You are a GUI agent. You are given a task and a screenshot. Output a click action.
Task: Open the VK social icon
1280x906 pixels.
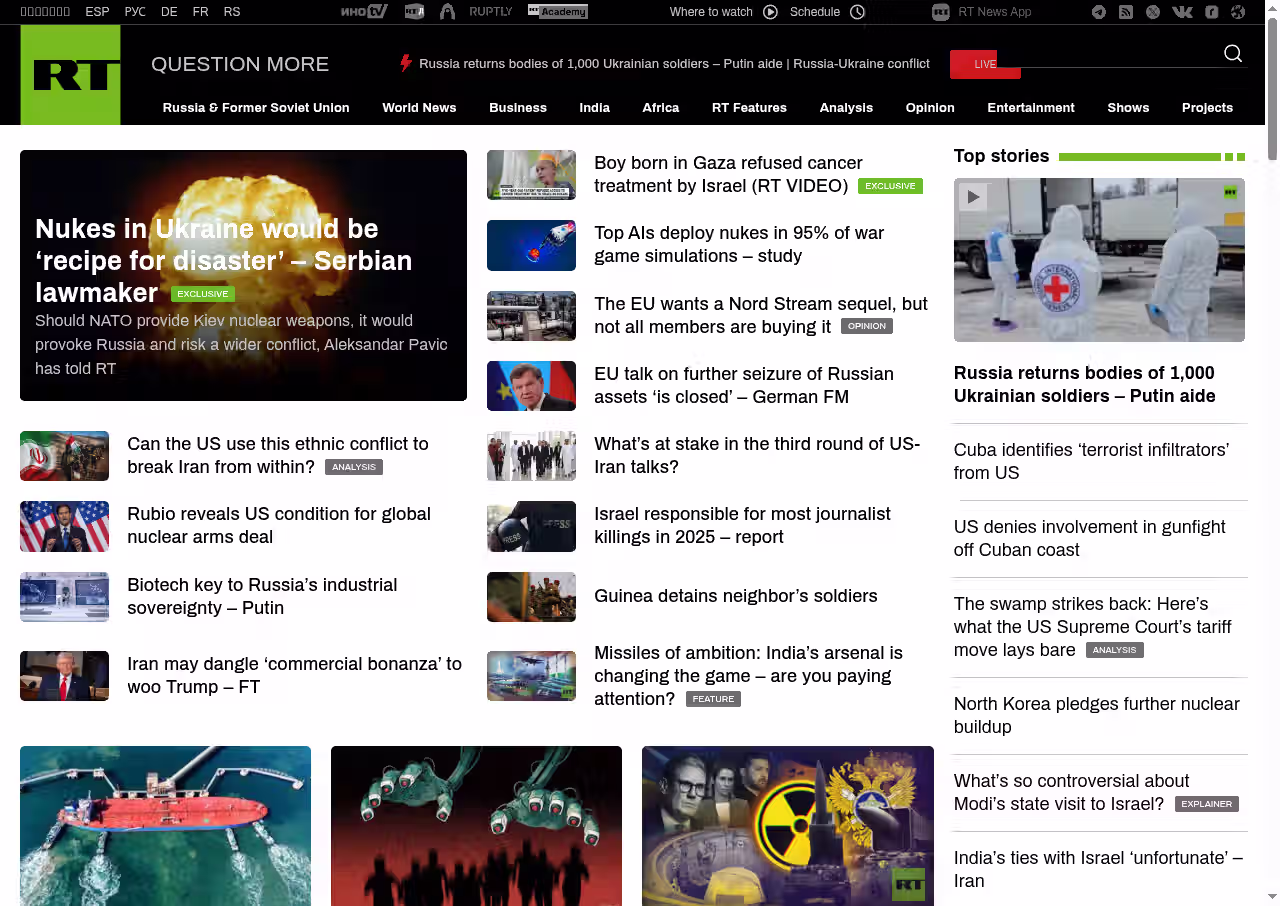pyautogui.click(x=1182, y=12)
